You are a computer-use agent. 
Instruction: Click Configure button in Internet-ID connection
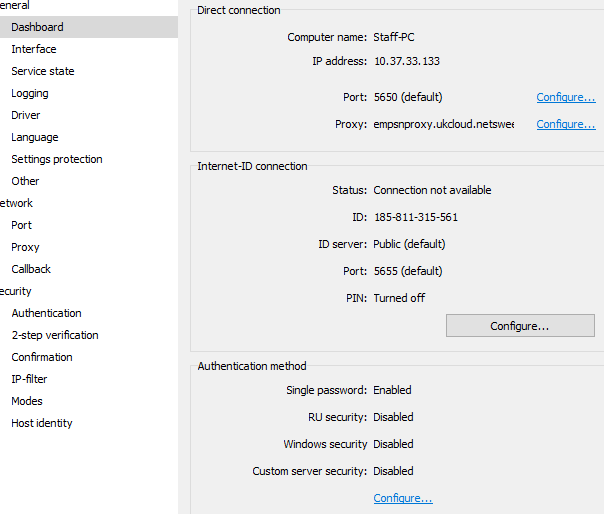(520, 326)
